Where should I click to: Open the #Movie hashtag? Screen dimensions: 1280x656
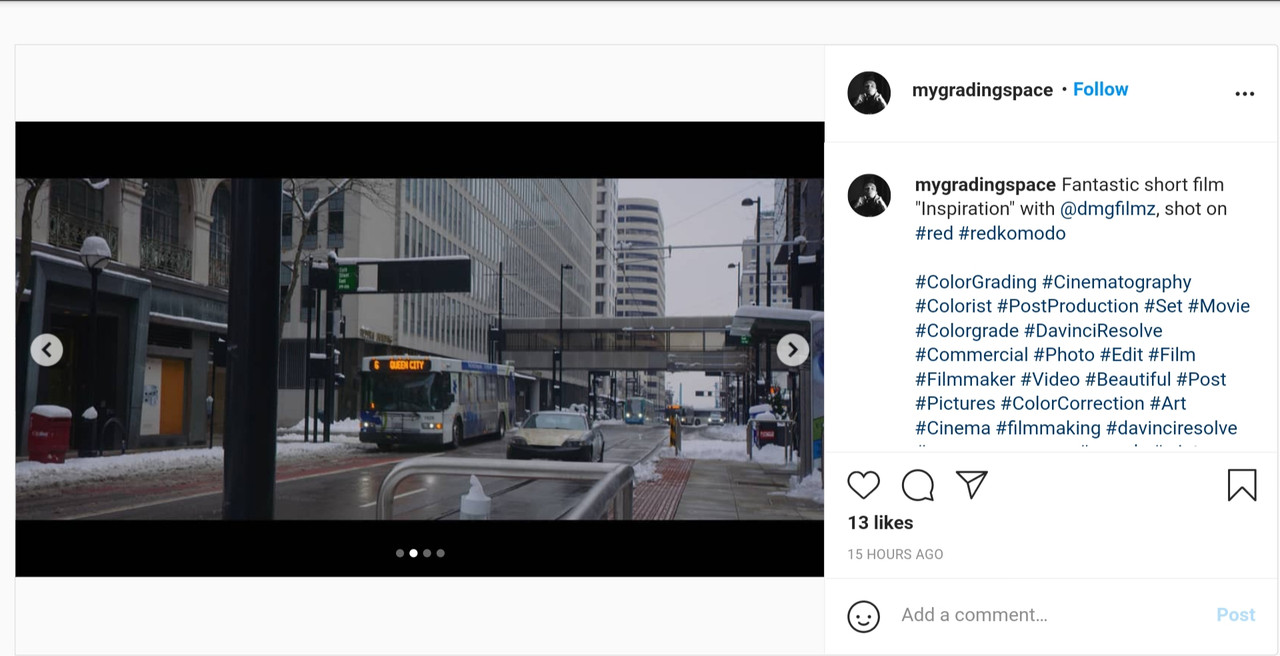point(1219,306)
